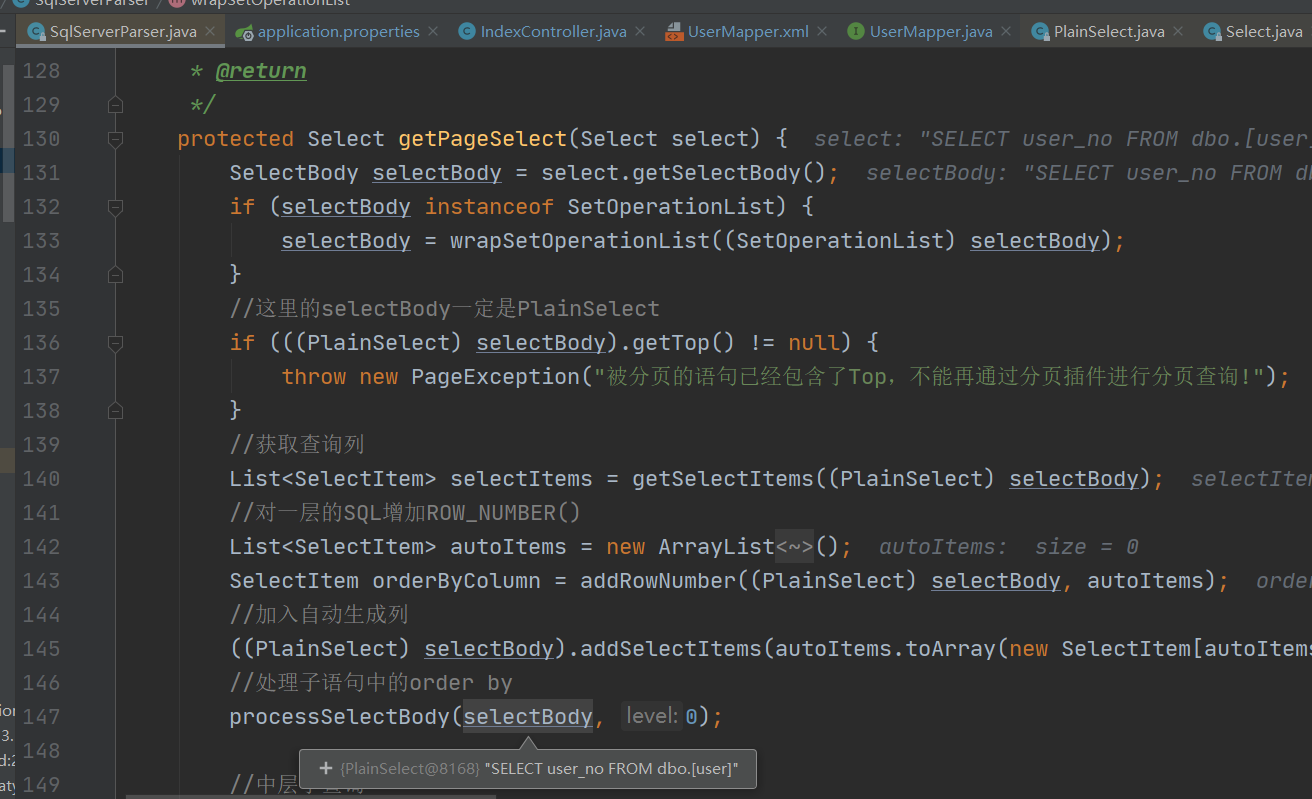The width and height of the screenshot is (1312, 799).
Task: Click the IndexController.java class icon
Action: pos(467,32)
